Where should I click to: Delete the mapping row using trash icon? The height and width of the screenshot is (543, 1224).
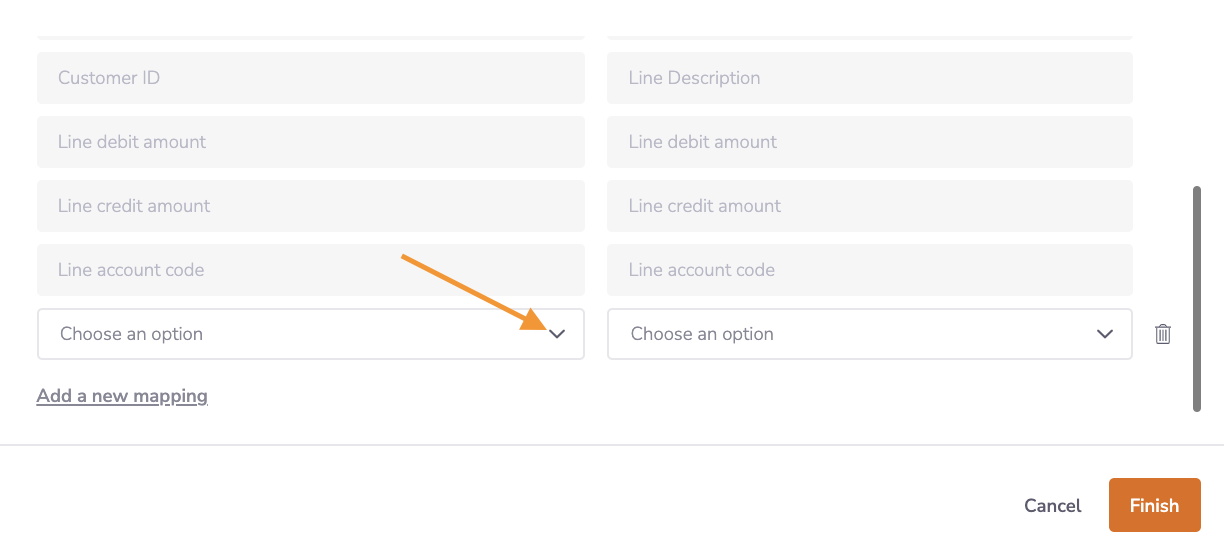pos(1163,334)
